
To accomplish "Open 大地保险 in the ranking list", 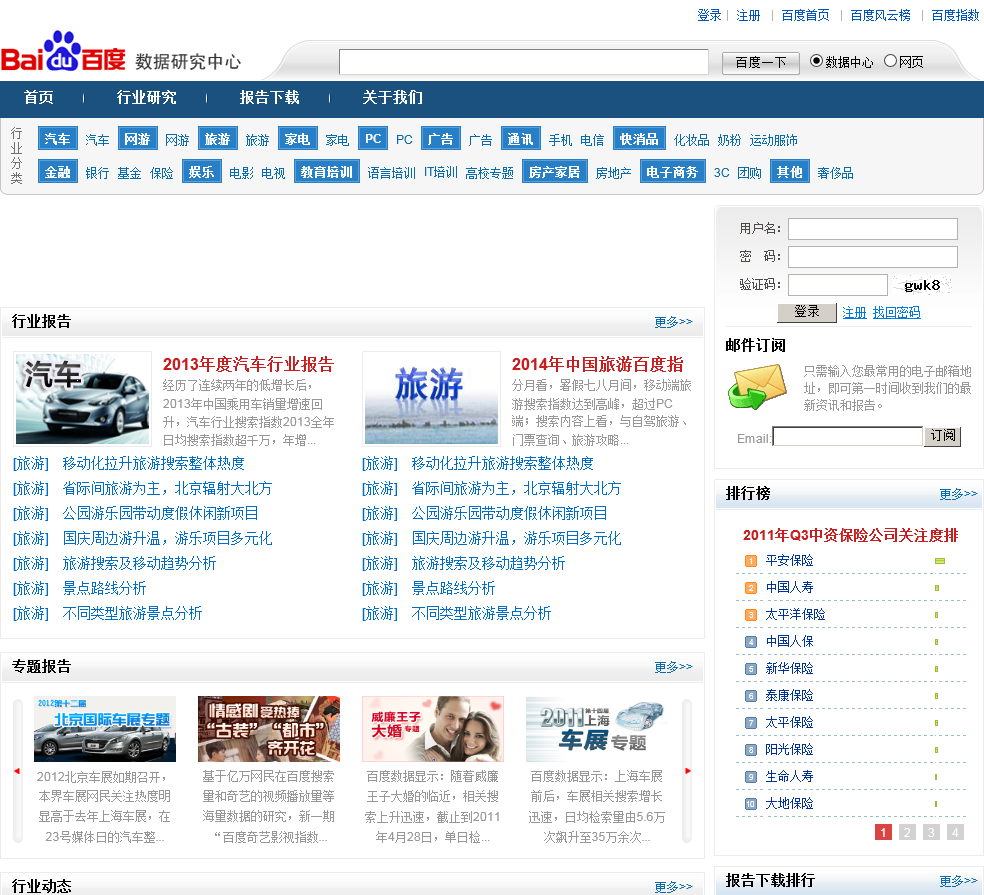I will pyautogui.click(x=789, y=803).
